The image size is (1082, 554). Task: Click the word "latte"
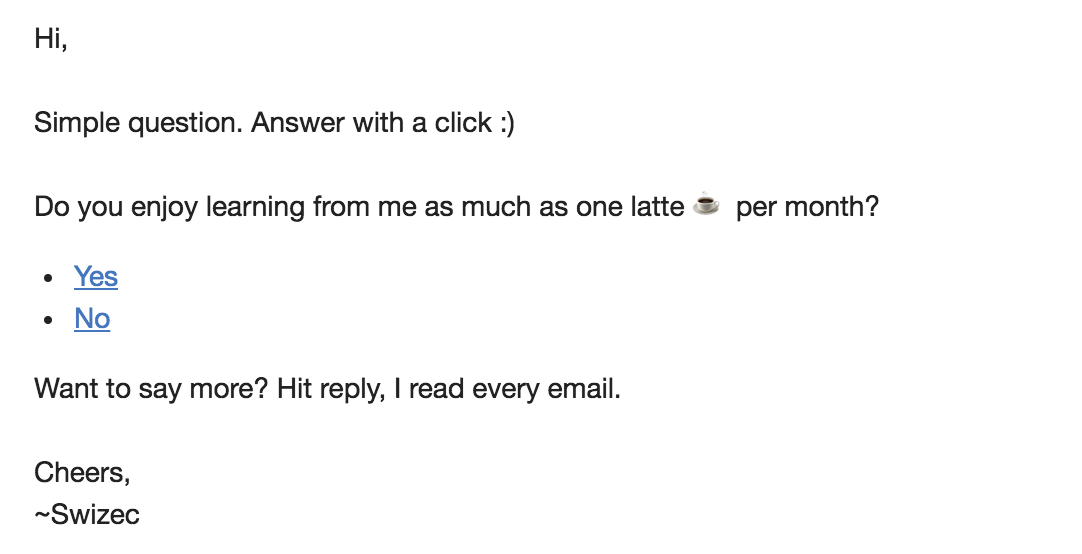click(x=657, y=206)
